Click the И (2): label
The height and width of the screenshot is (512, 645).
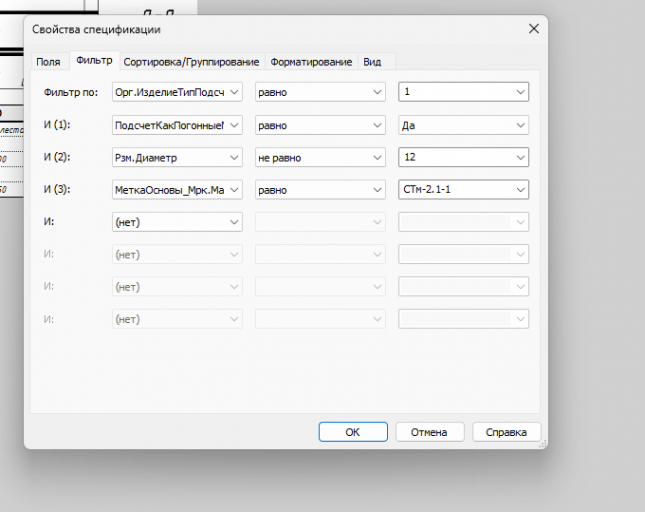[57, 157]
